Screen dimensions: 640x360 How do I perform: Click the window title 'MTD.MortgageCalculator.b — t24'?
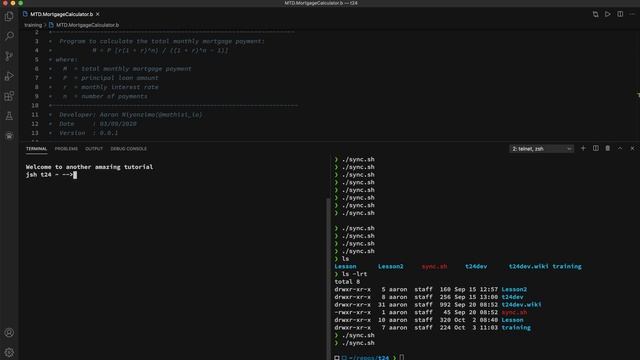[x=321, y=3]
